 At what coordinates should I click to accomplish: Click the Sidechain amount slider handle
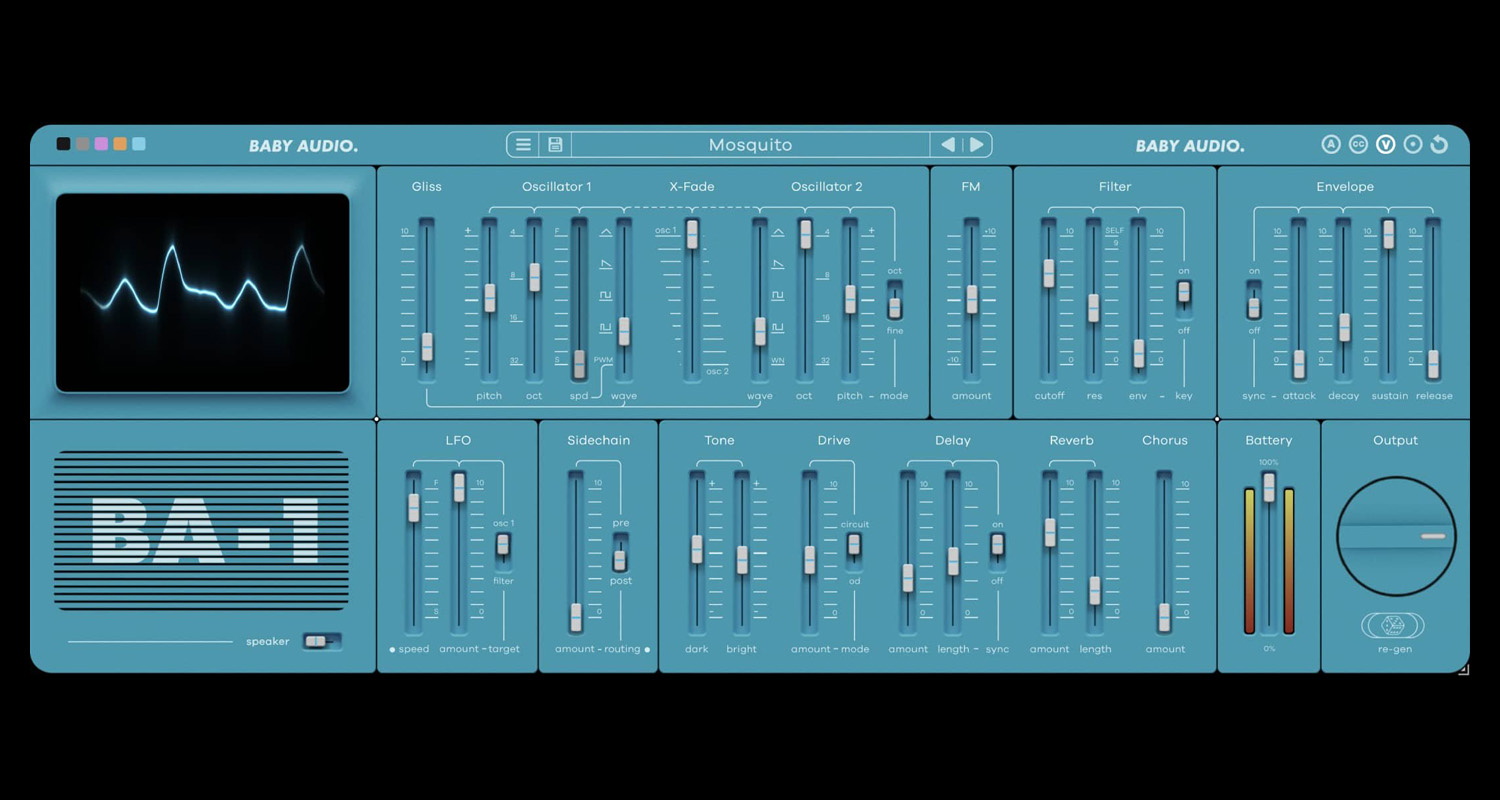coord(576,617)
